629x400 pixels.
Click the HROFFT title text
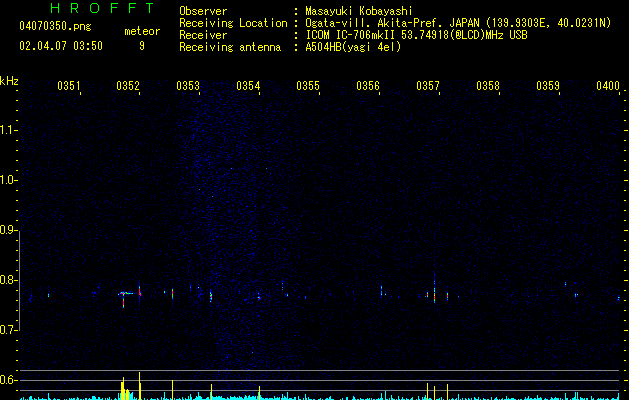pyautogui.click(x=102, y=8)
